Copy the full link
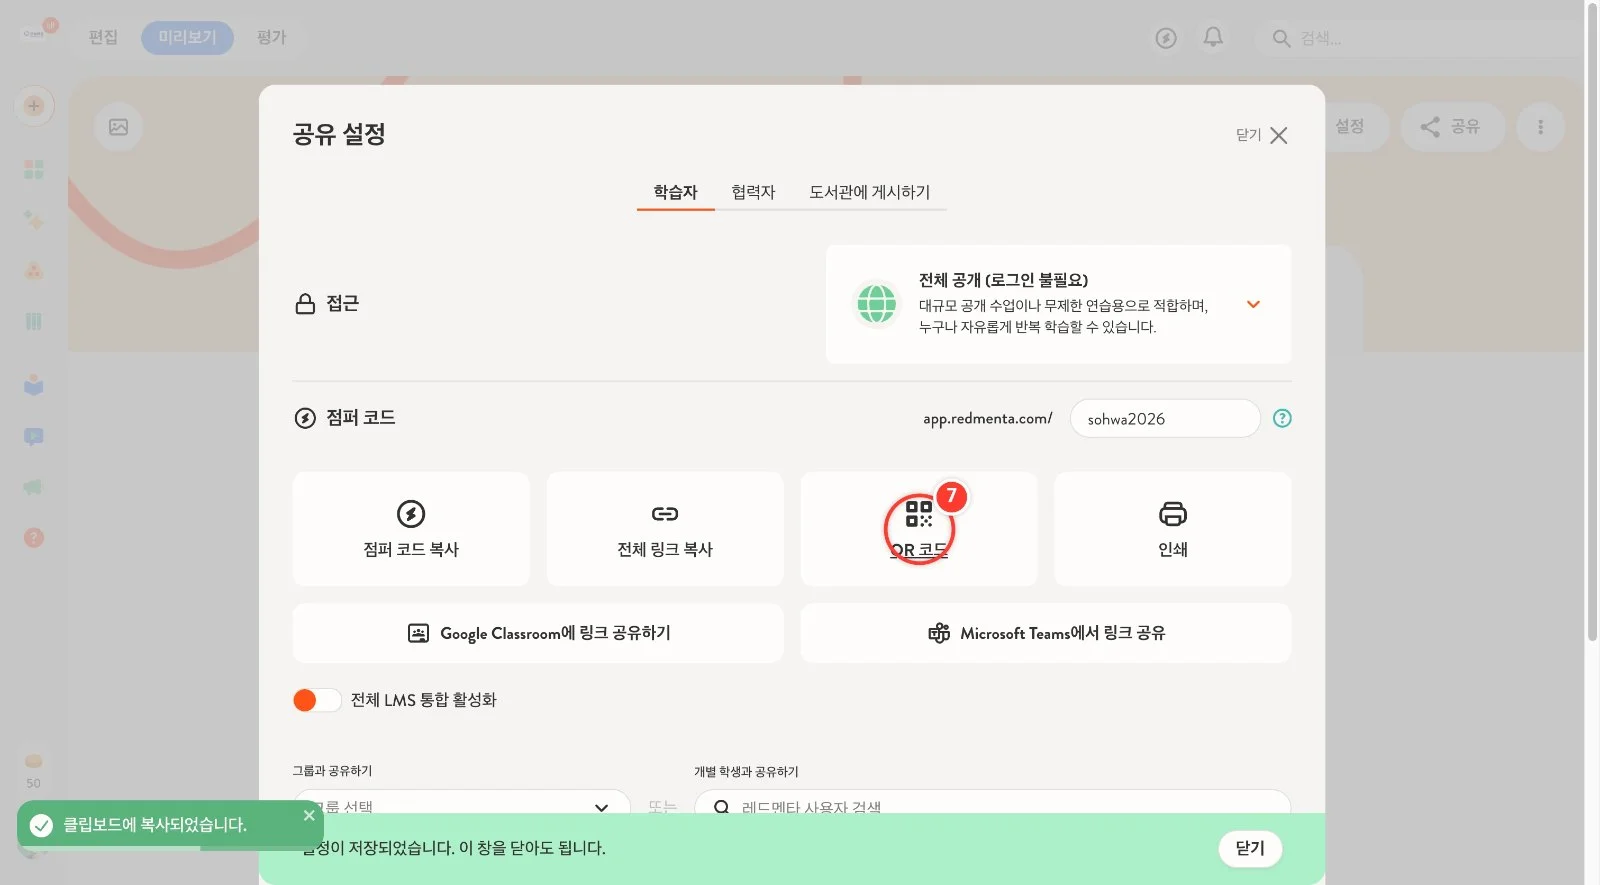The image size is (1600, 885). point(665,529)
